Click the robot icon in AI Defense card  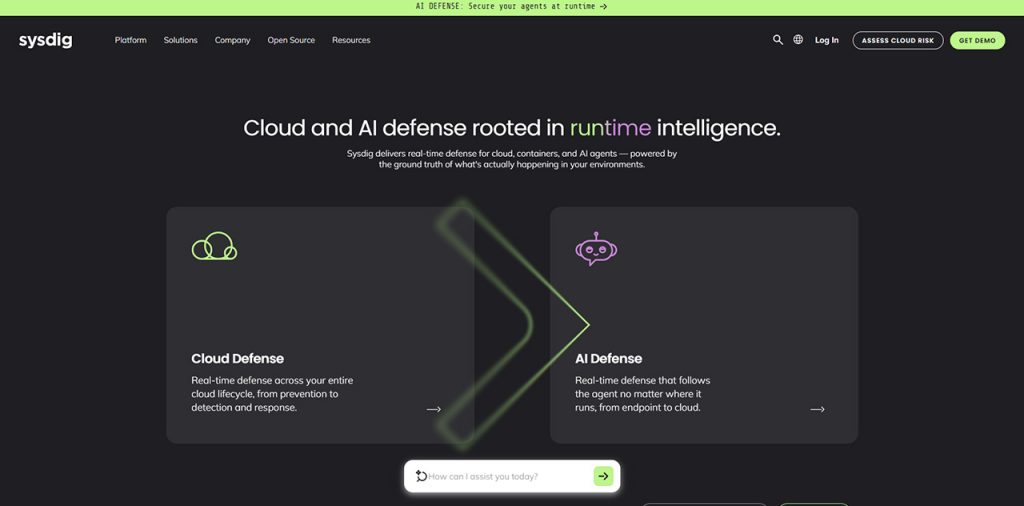596,249
